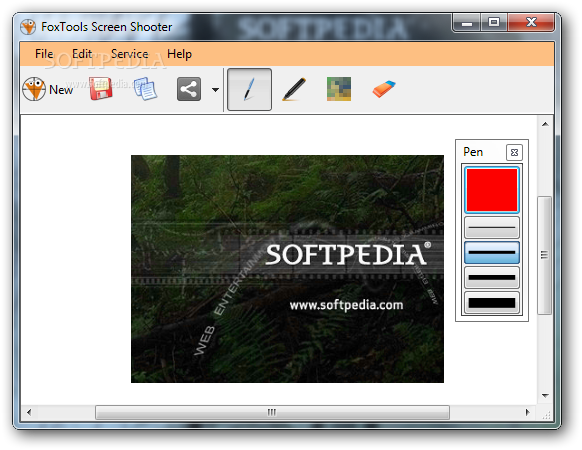Image resolution: width=582 pixels, height=450 pixels.
Task: Close the FoxTools Screen Shooter window
Action: pos(531,23)
